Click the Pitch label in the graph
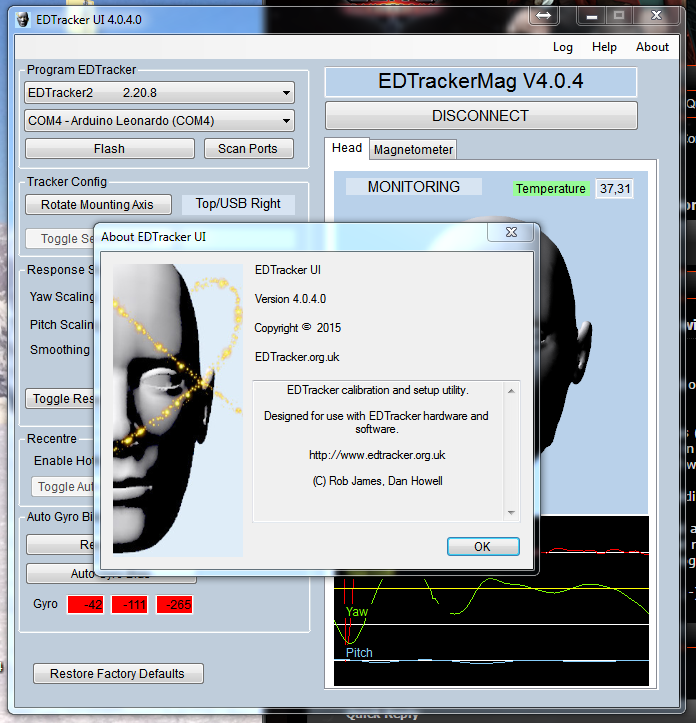This screenshot has width=696, height=723. [x=359, y=652]
